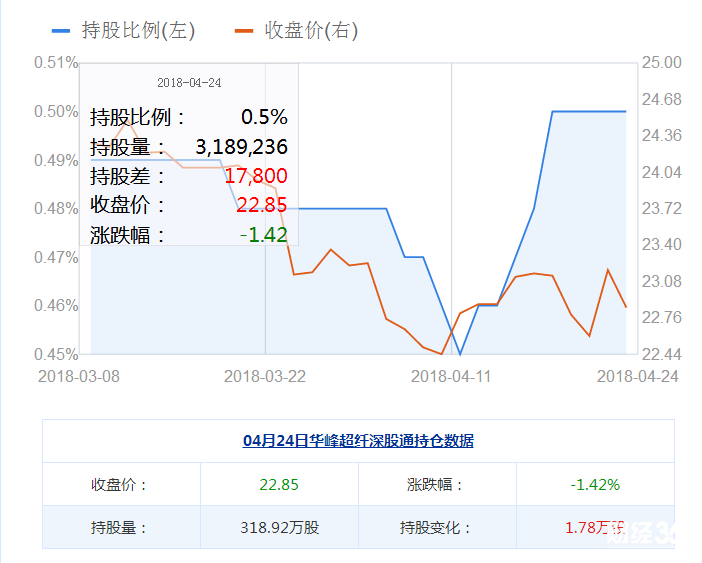Click the 23.72 right axis label
This screenshot has width=702, height=563.
click(x=662, y=208)
